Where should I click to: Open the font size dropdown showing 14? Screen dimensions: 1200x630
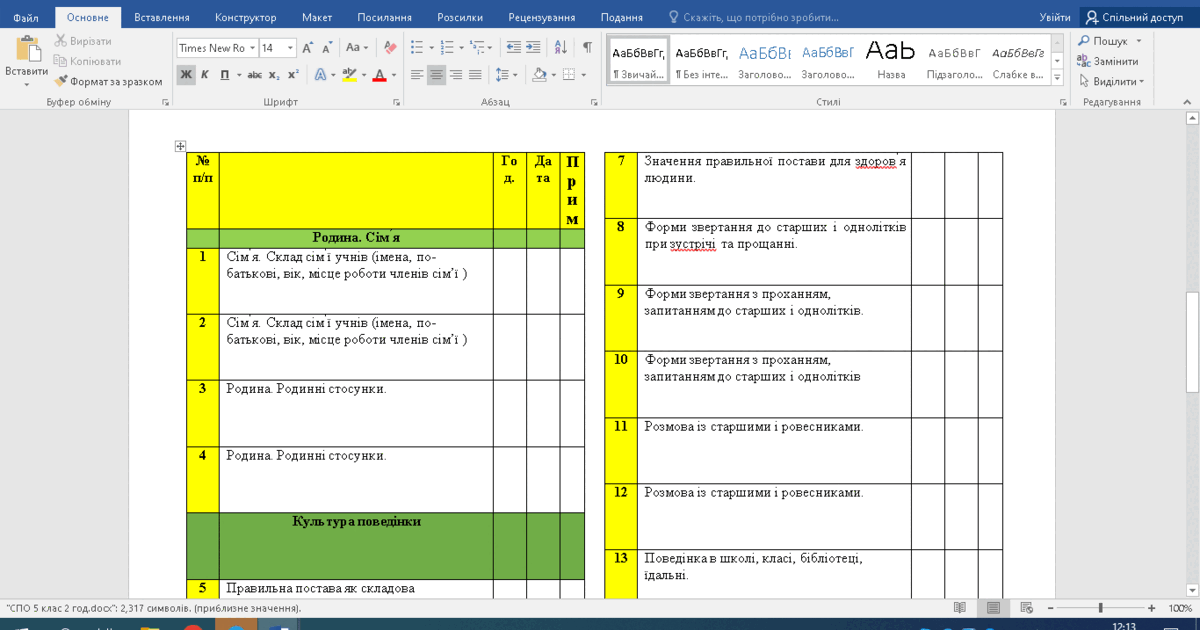[x=291, y=48]
